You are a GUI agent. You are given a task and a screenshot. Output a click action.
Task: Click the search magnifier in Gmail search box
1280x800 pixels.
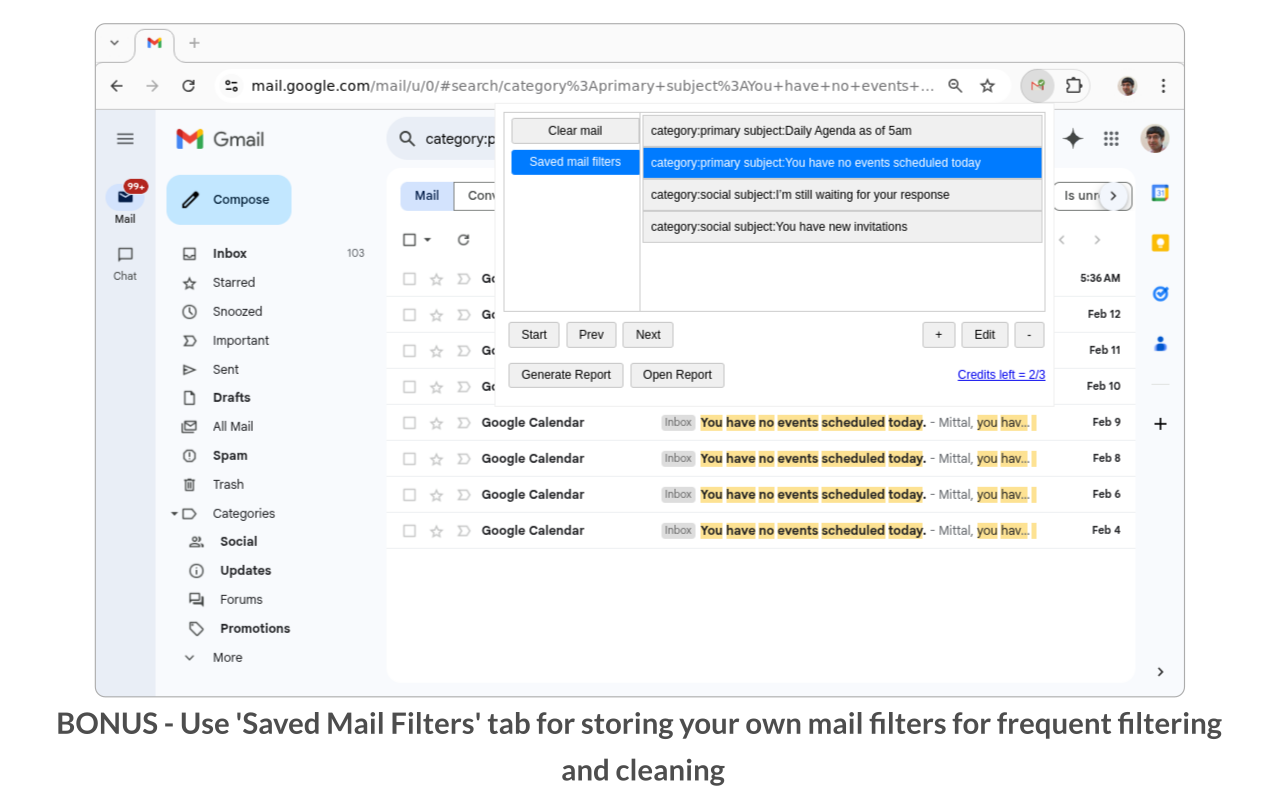click(407, 139)
